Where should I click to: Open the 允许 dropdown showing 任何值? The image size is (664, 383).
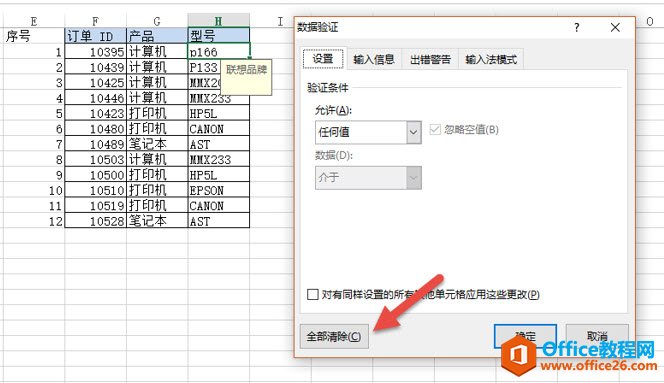pos(368,132)
